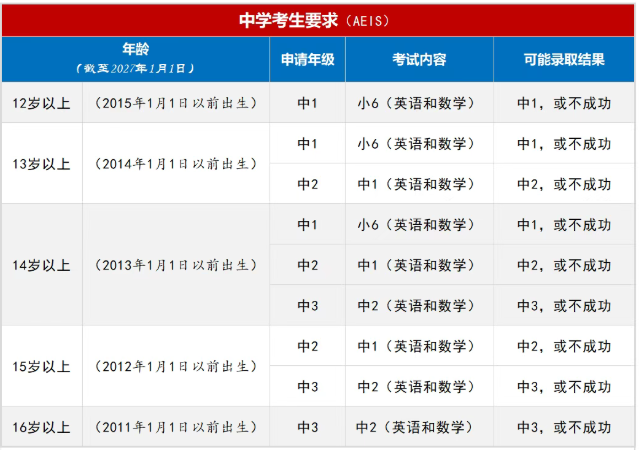Screen dimensions: 639x450
Task: Click the 2012年1月1日以前出生 cell
Action: [x=176, y=366]
